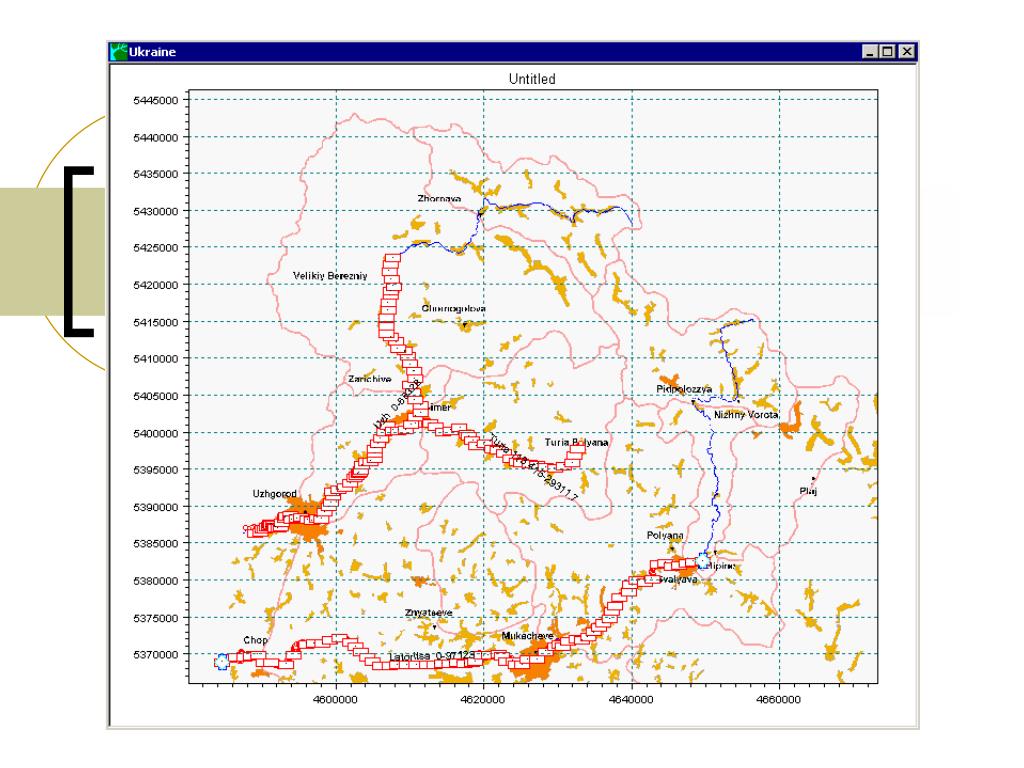Click the Znyatseve label
This screenshot has height=768, width=1024.
pos(428,613)
